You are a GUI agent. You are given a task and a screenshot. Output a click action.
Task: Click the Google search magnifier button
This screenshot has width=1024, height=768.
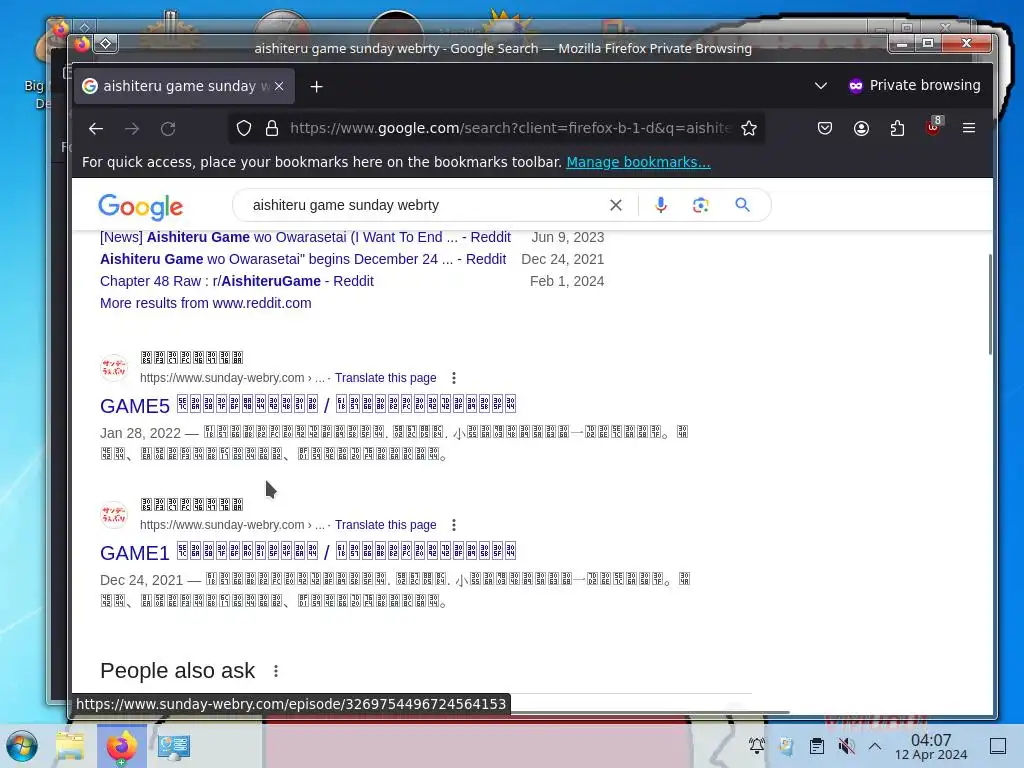click(742, 204)
